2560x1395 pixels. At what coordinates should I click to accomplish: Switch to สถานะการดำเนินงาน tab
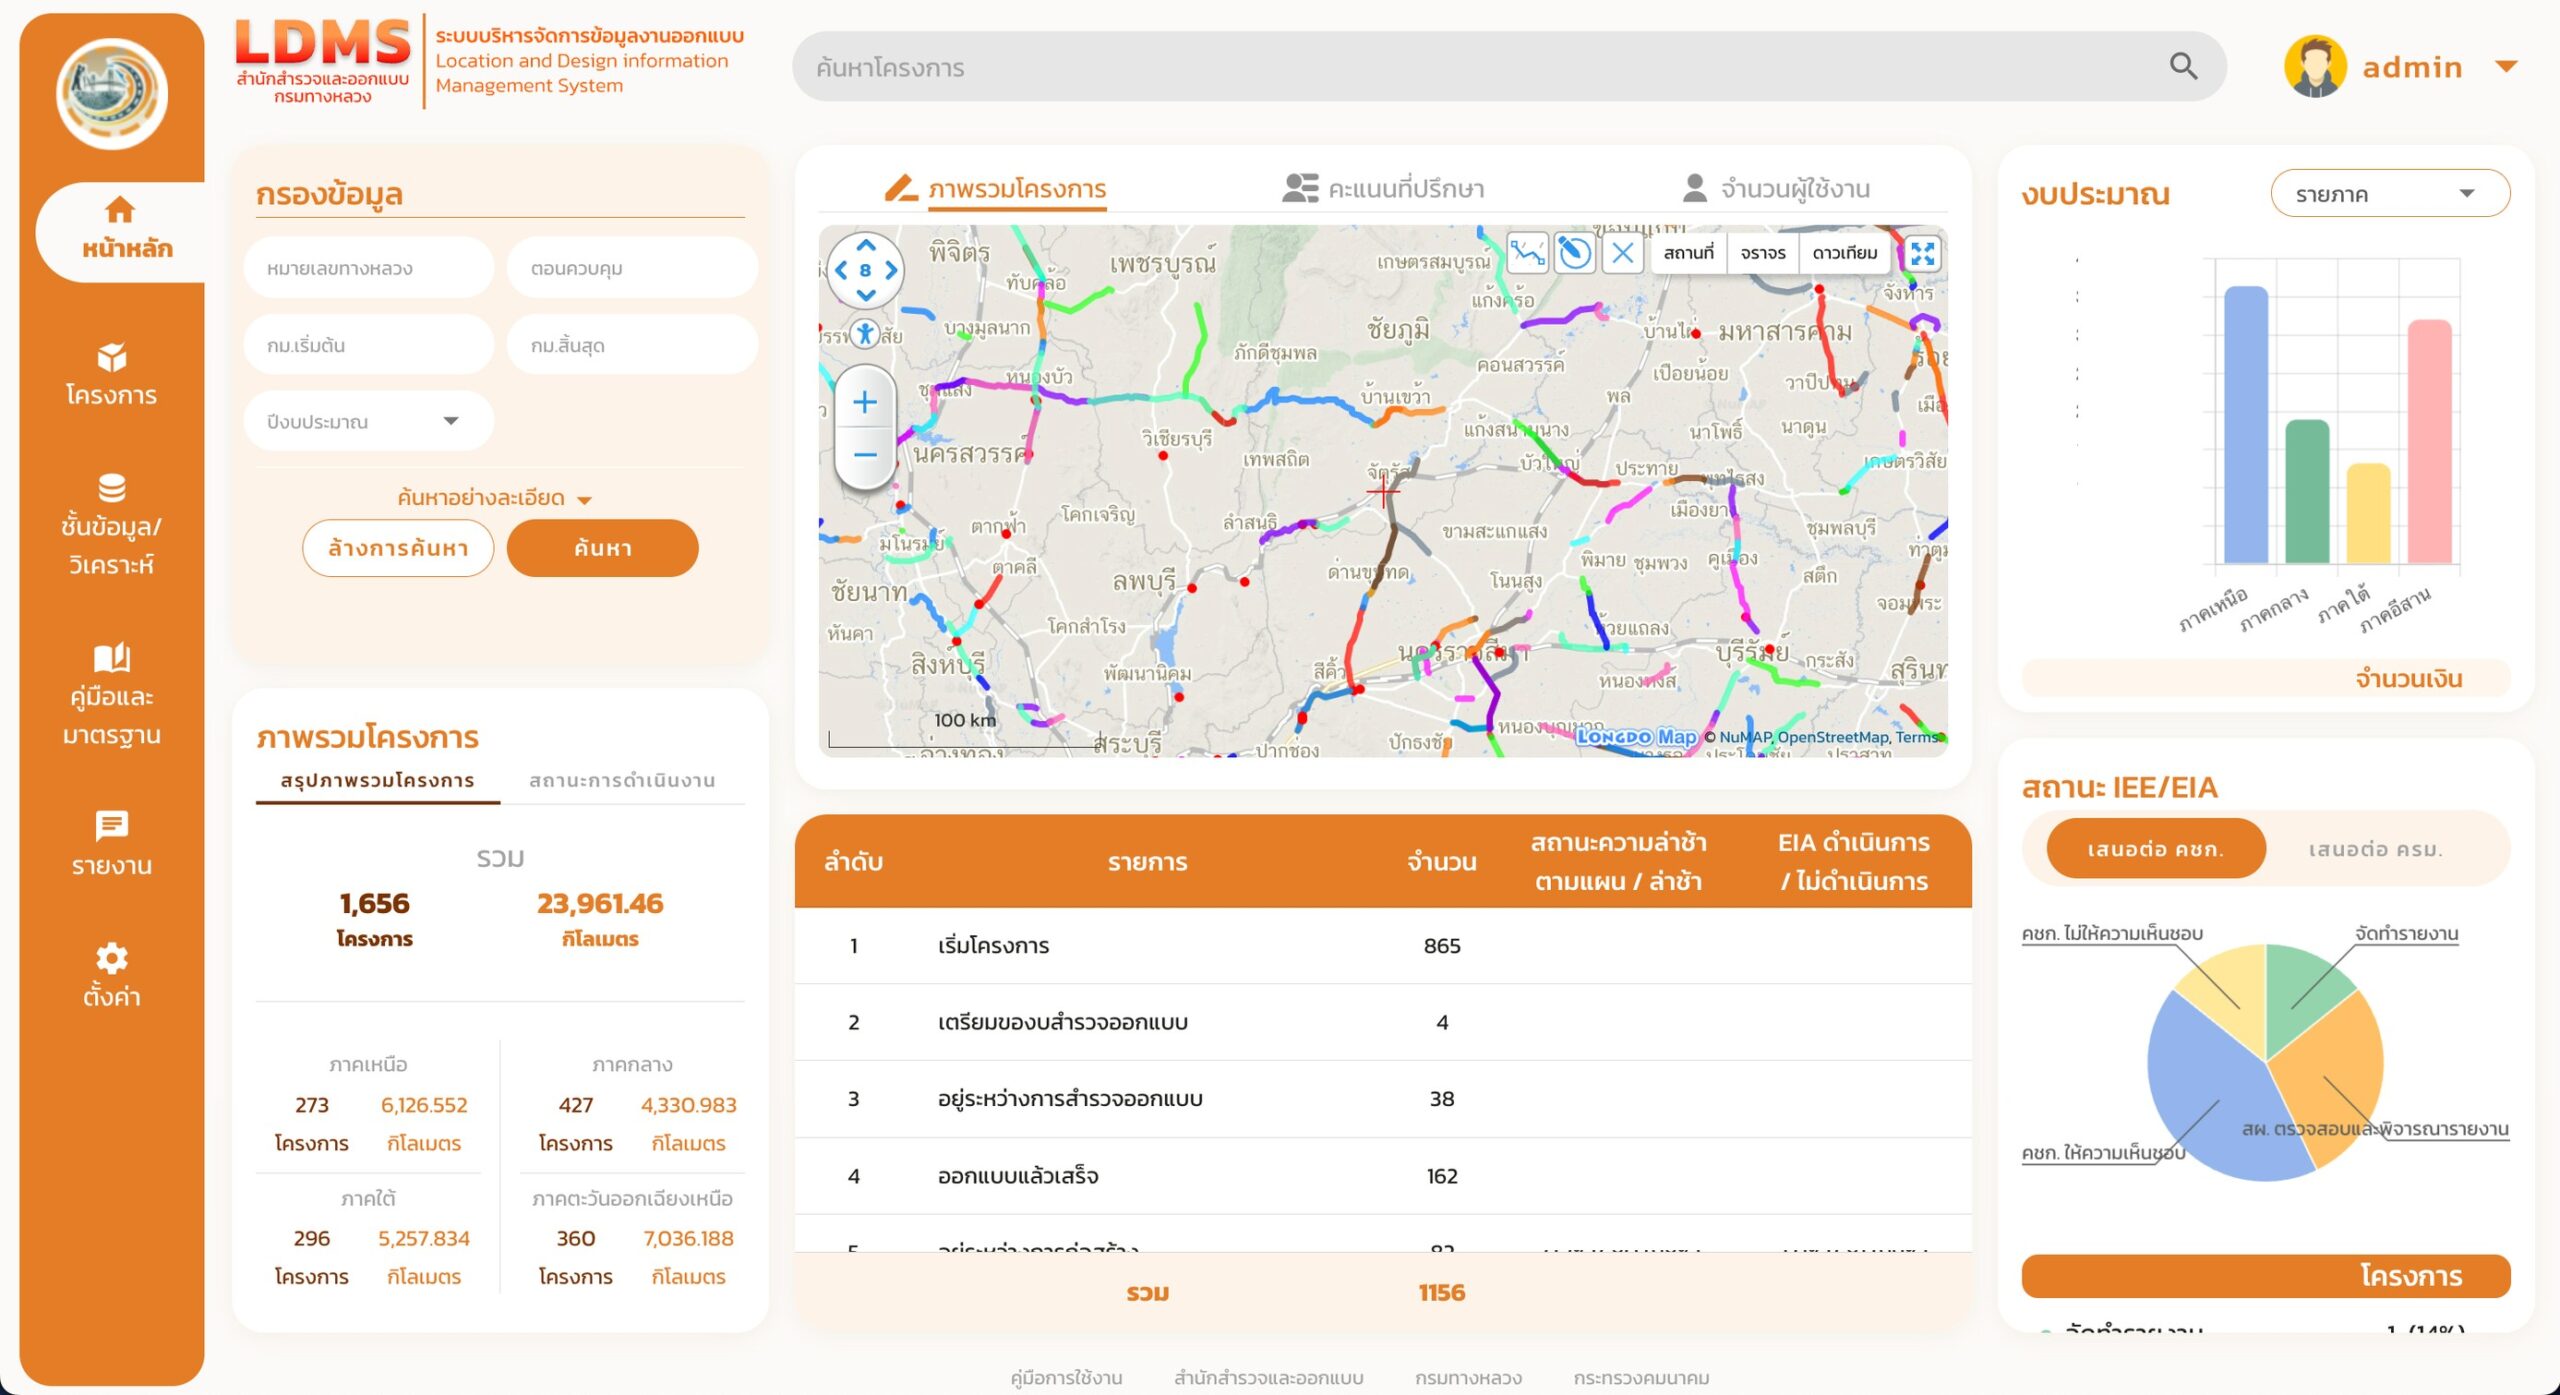(x=622, y=780)
